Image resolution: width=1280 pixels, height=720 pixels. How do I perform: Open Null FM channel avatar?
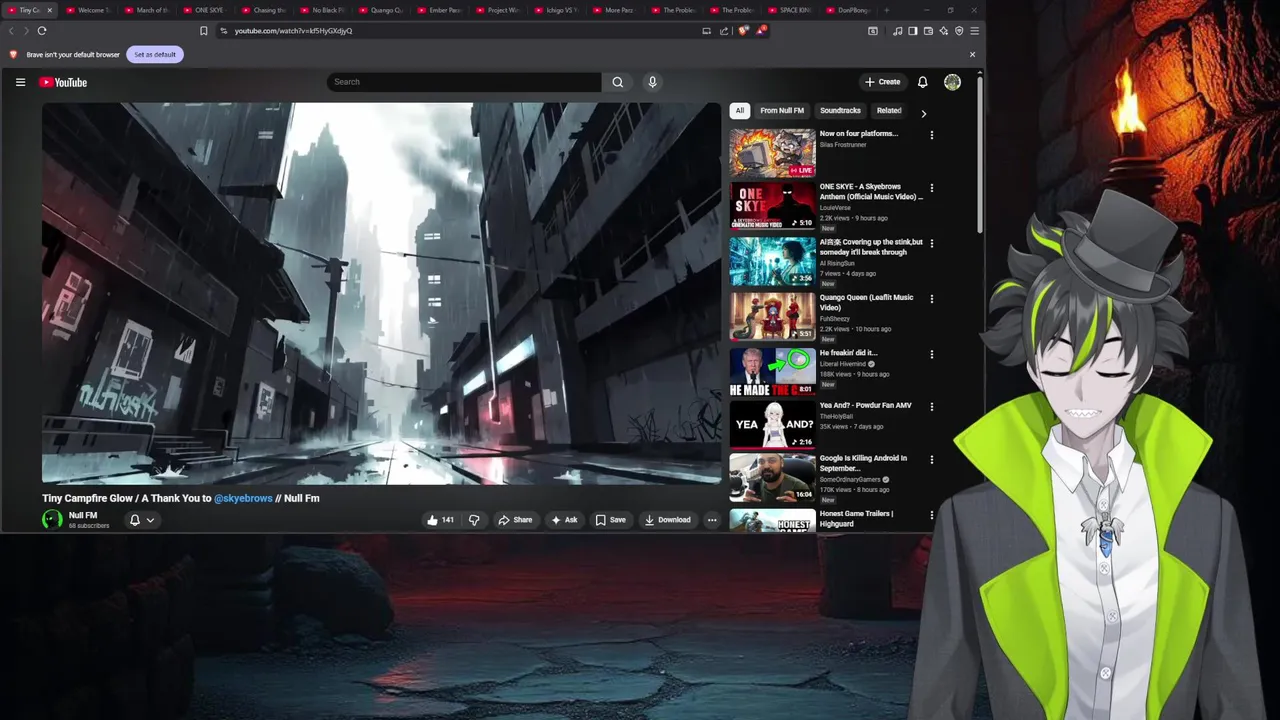pyautogui.click(x=52, y=519)
